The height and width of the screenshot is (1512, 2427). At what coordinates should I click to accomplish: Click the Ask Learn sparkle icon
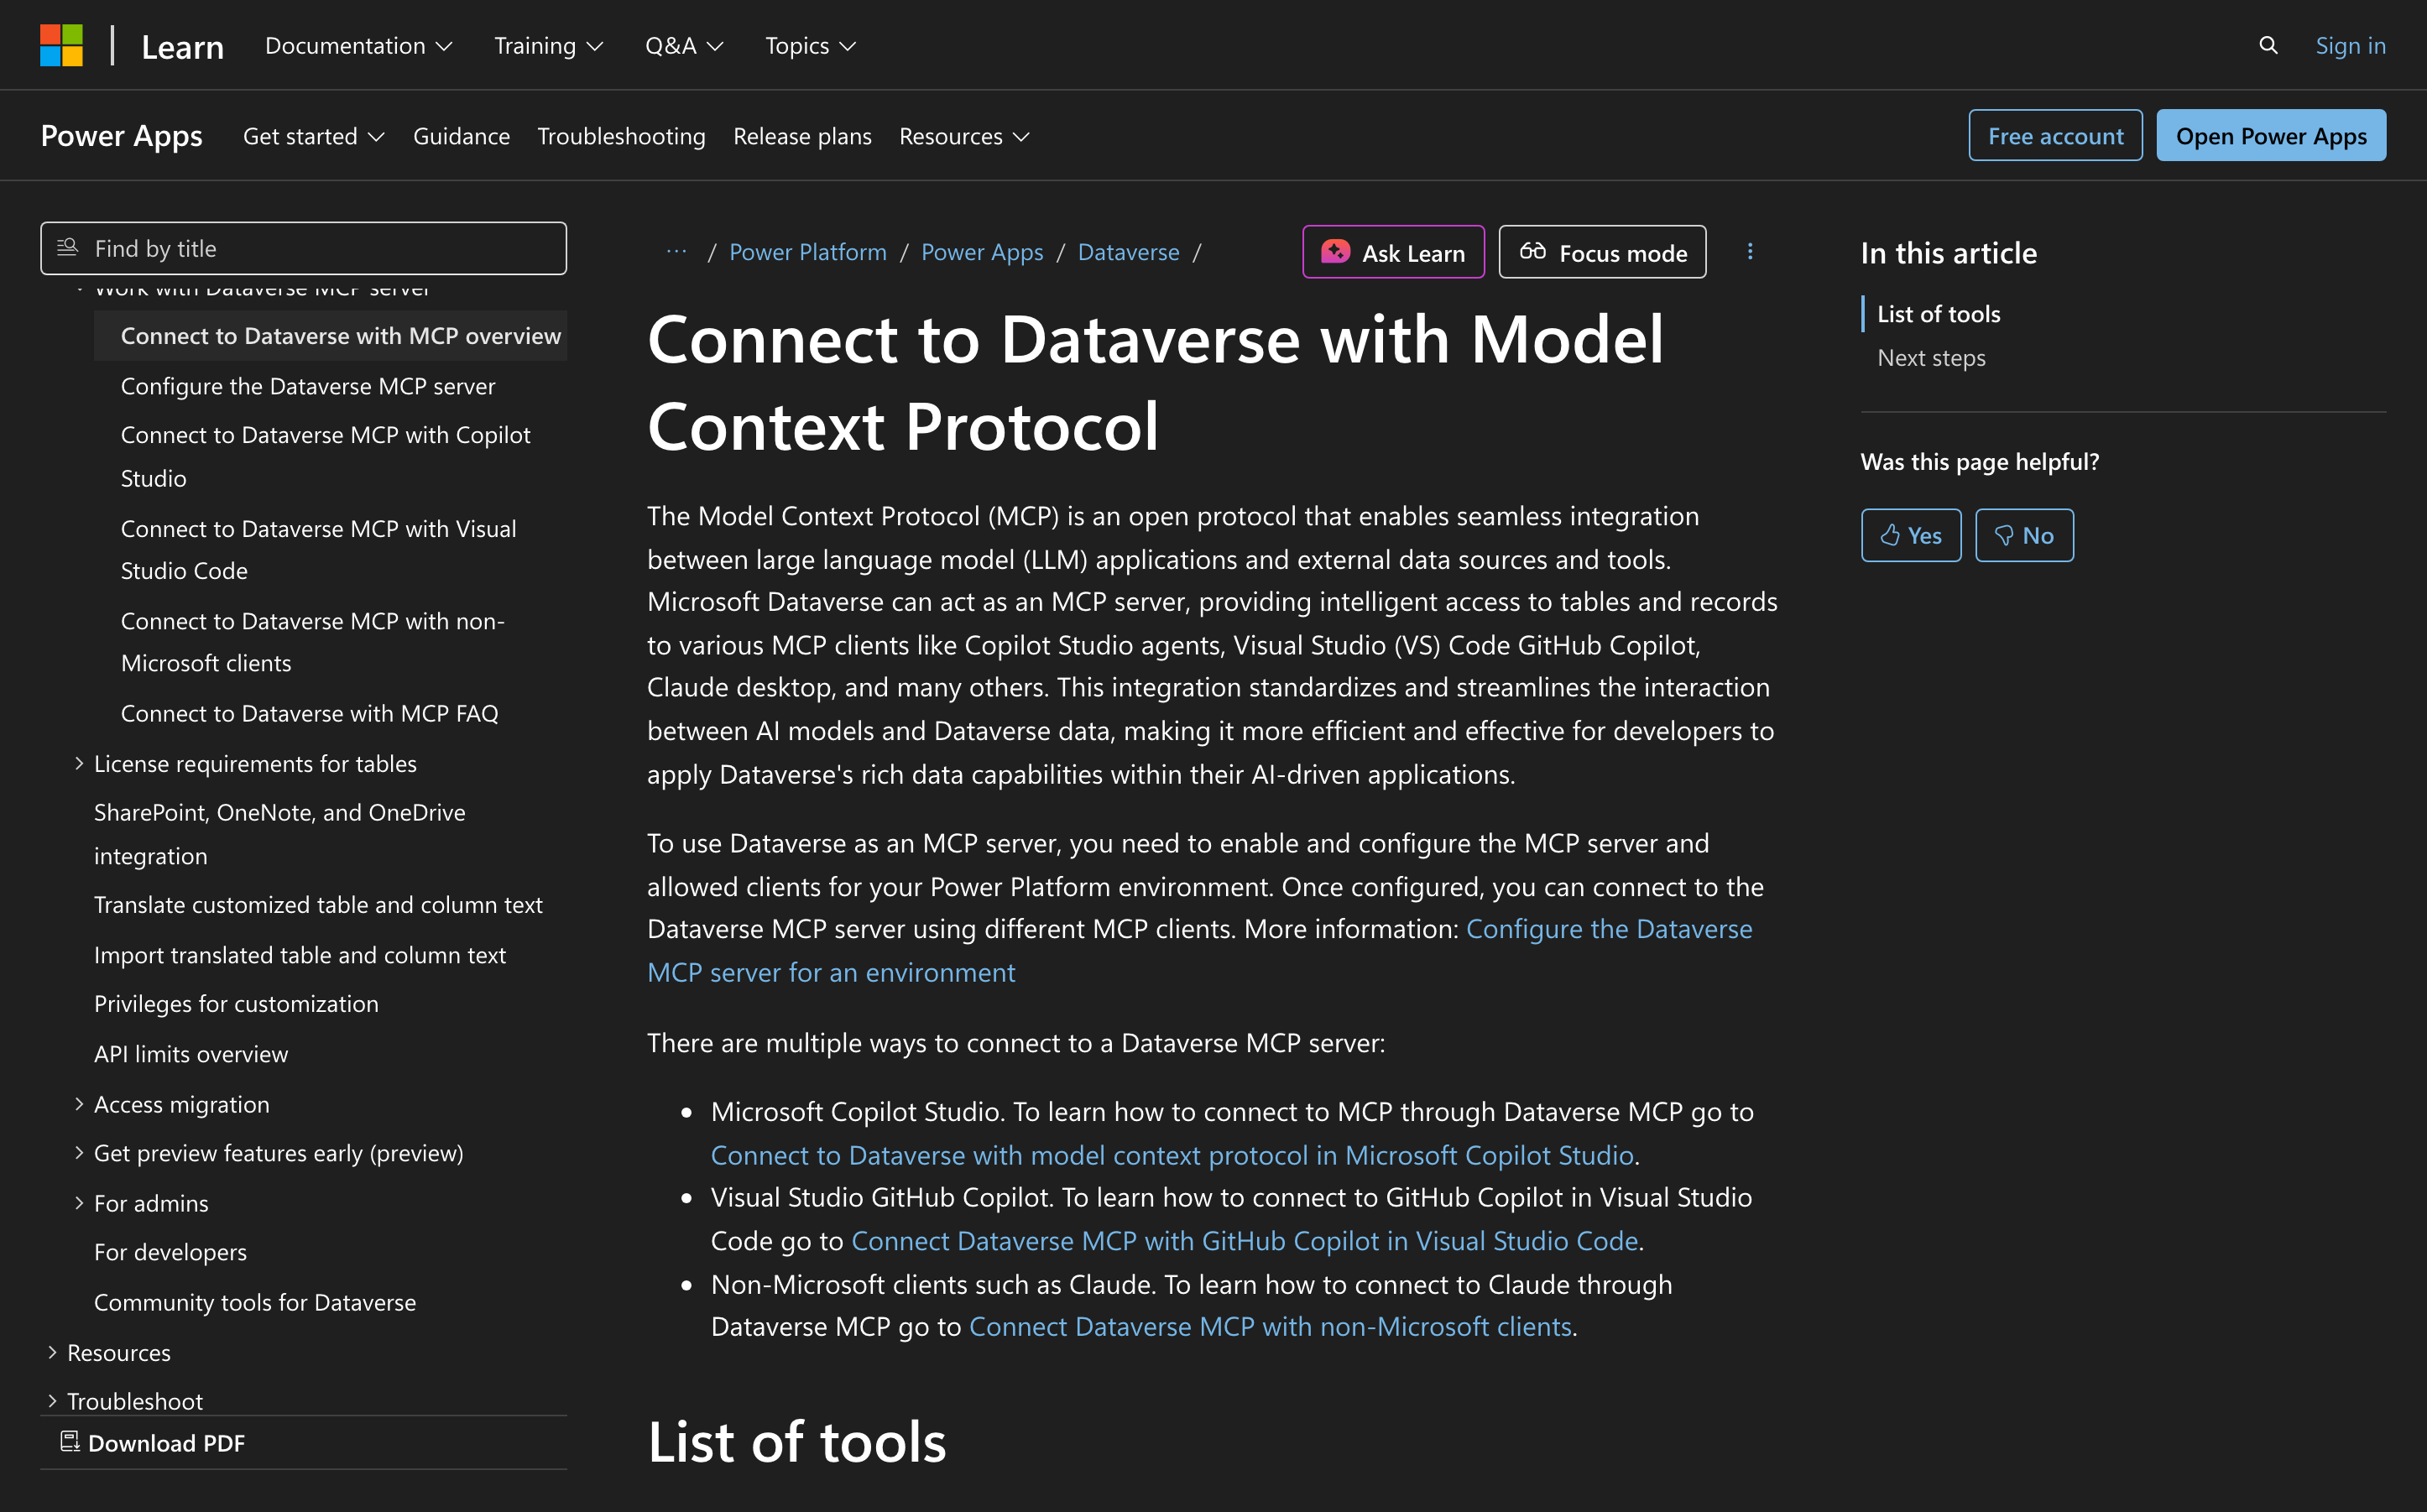1335,252
